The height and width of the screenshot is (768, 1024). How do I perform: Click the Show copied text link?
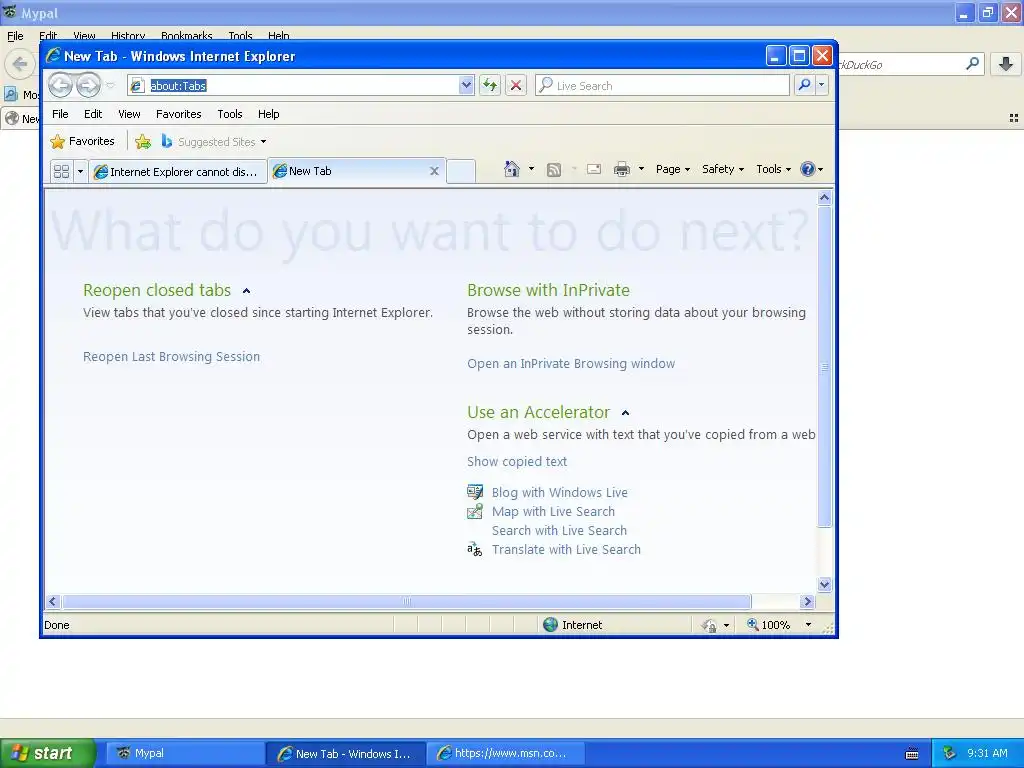click(x=517, y=462)
